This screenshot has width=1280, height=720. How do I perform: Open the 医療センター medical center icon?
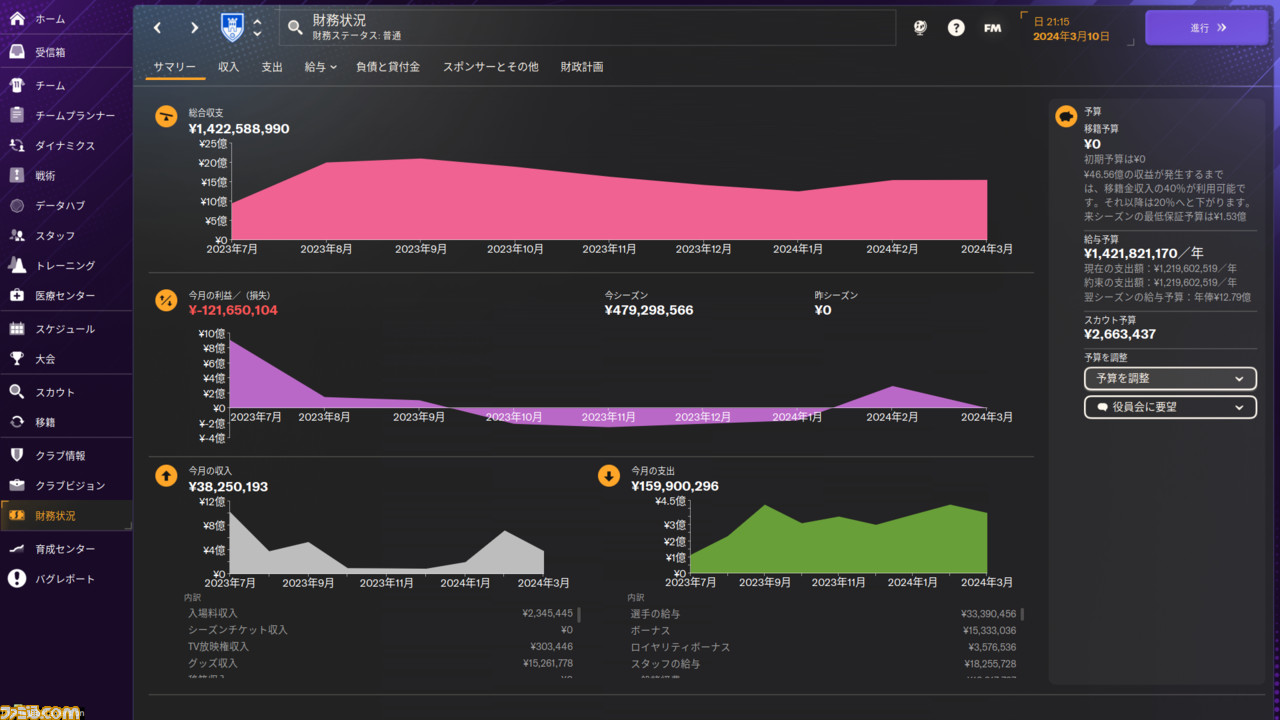[17, 295]
